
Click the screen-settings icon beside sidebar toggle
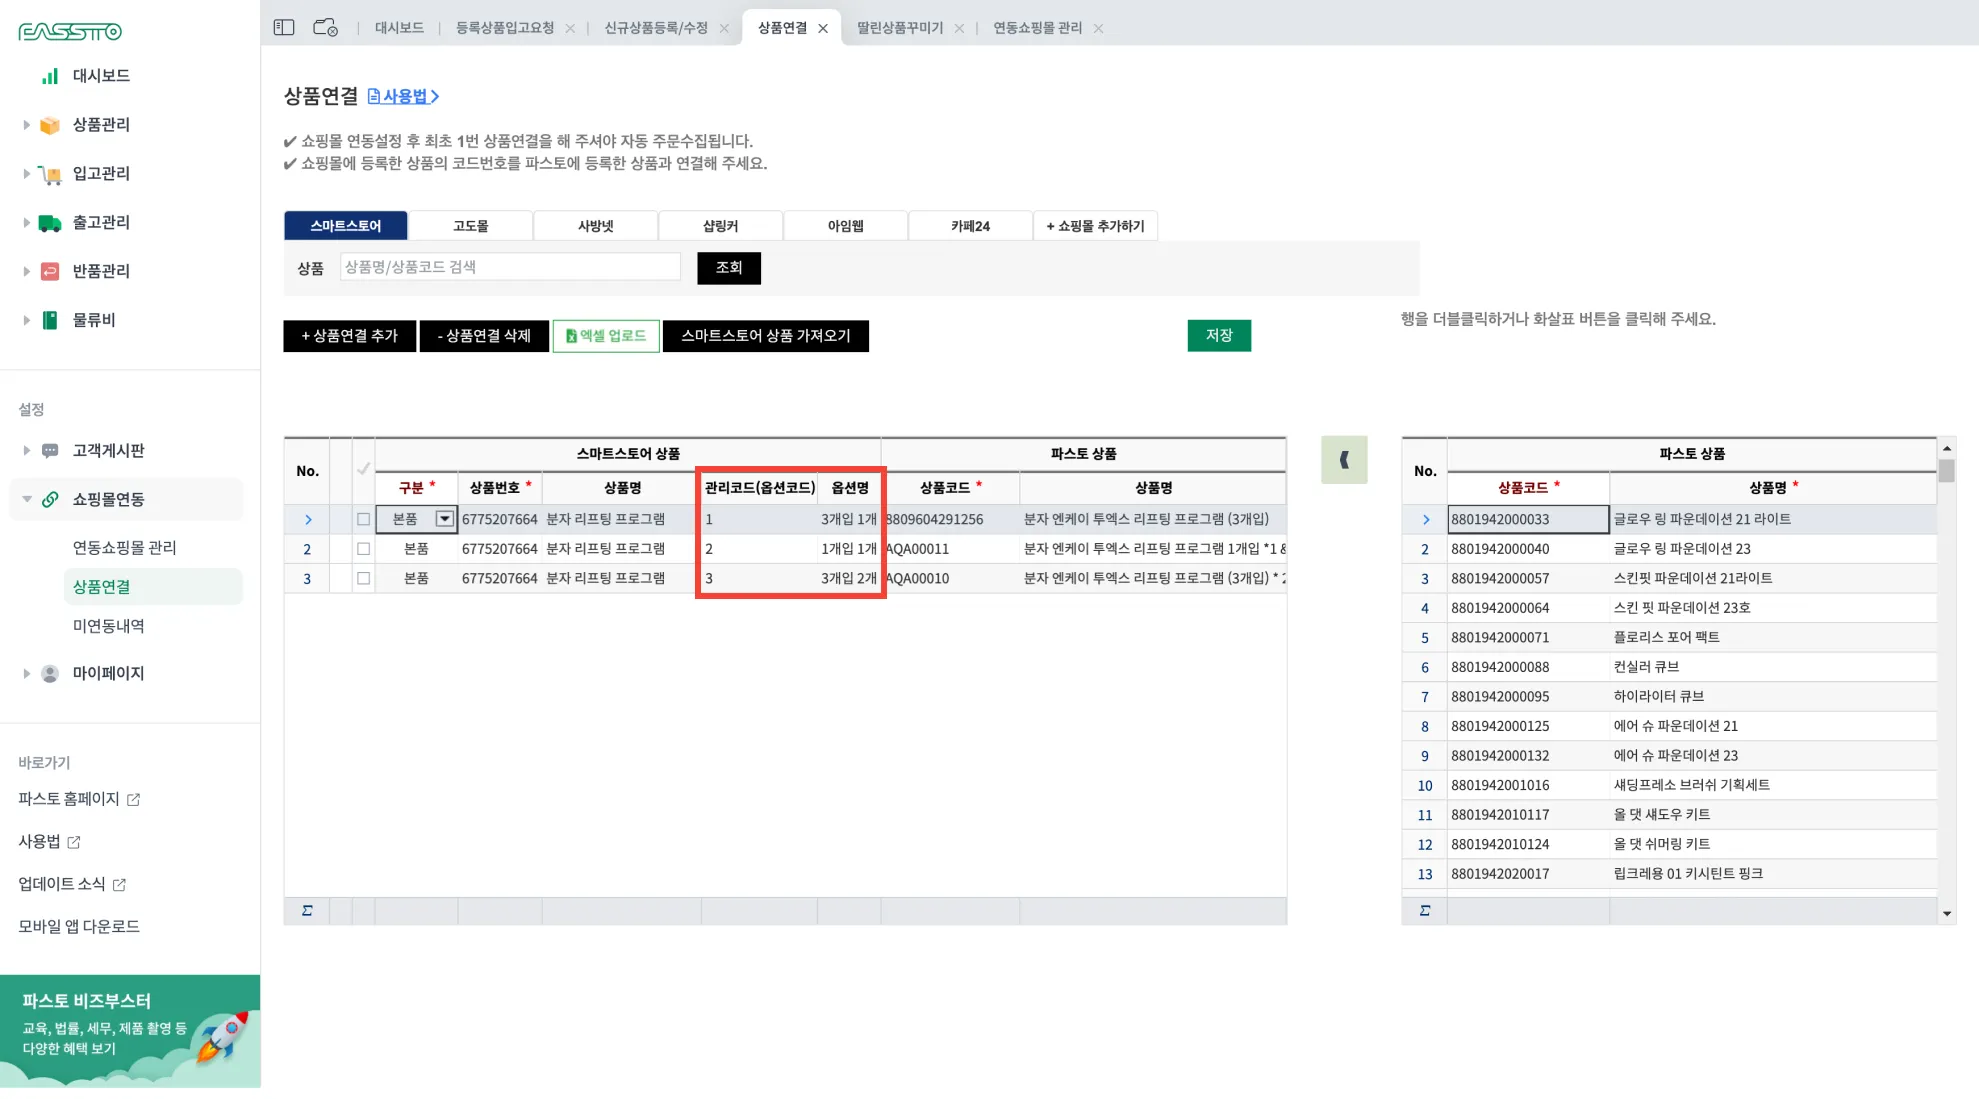[x=325, y=28]
